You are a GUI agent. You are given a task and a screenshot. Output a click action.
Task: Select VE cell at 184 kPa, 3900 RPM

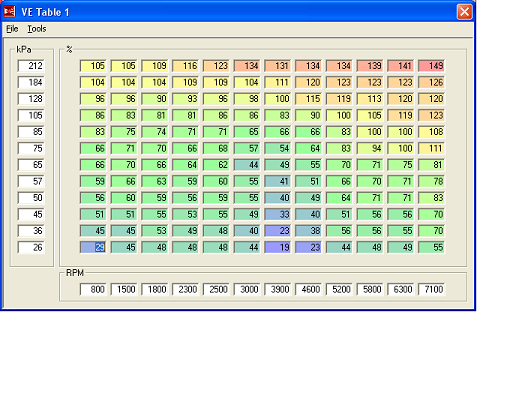click(277, 82)
